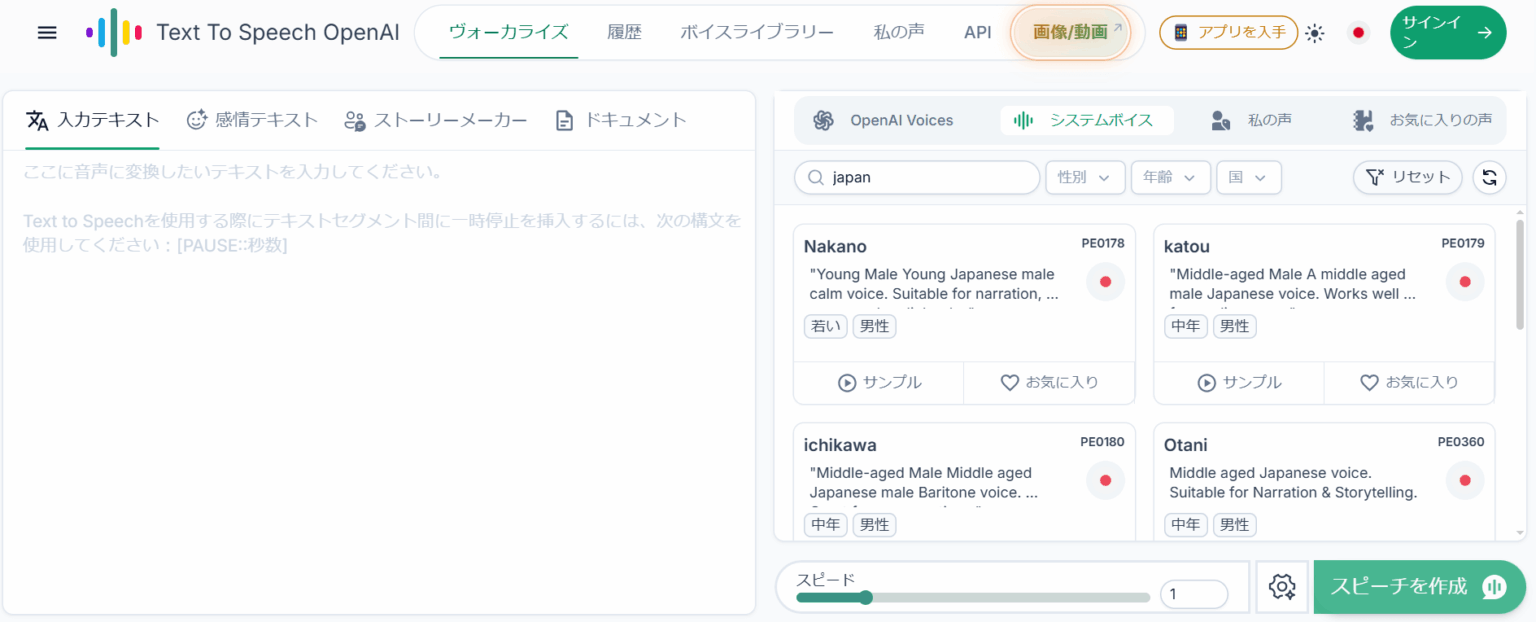
Task: Open the 性別 filter dropdown
Action: coord(1085,177)
